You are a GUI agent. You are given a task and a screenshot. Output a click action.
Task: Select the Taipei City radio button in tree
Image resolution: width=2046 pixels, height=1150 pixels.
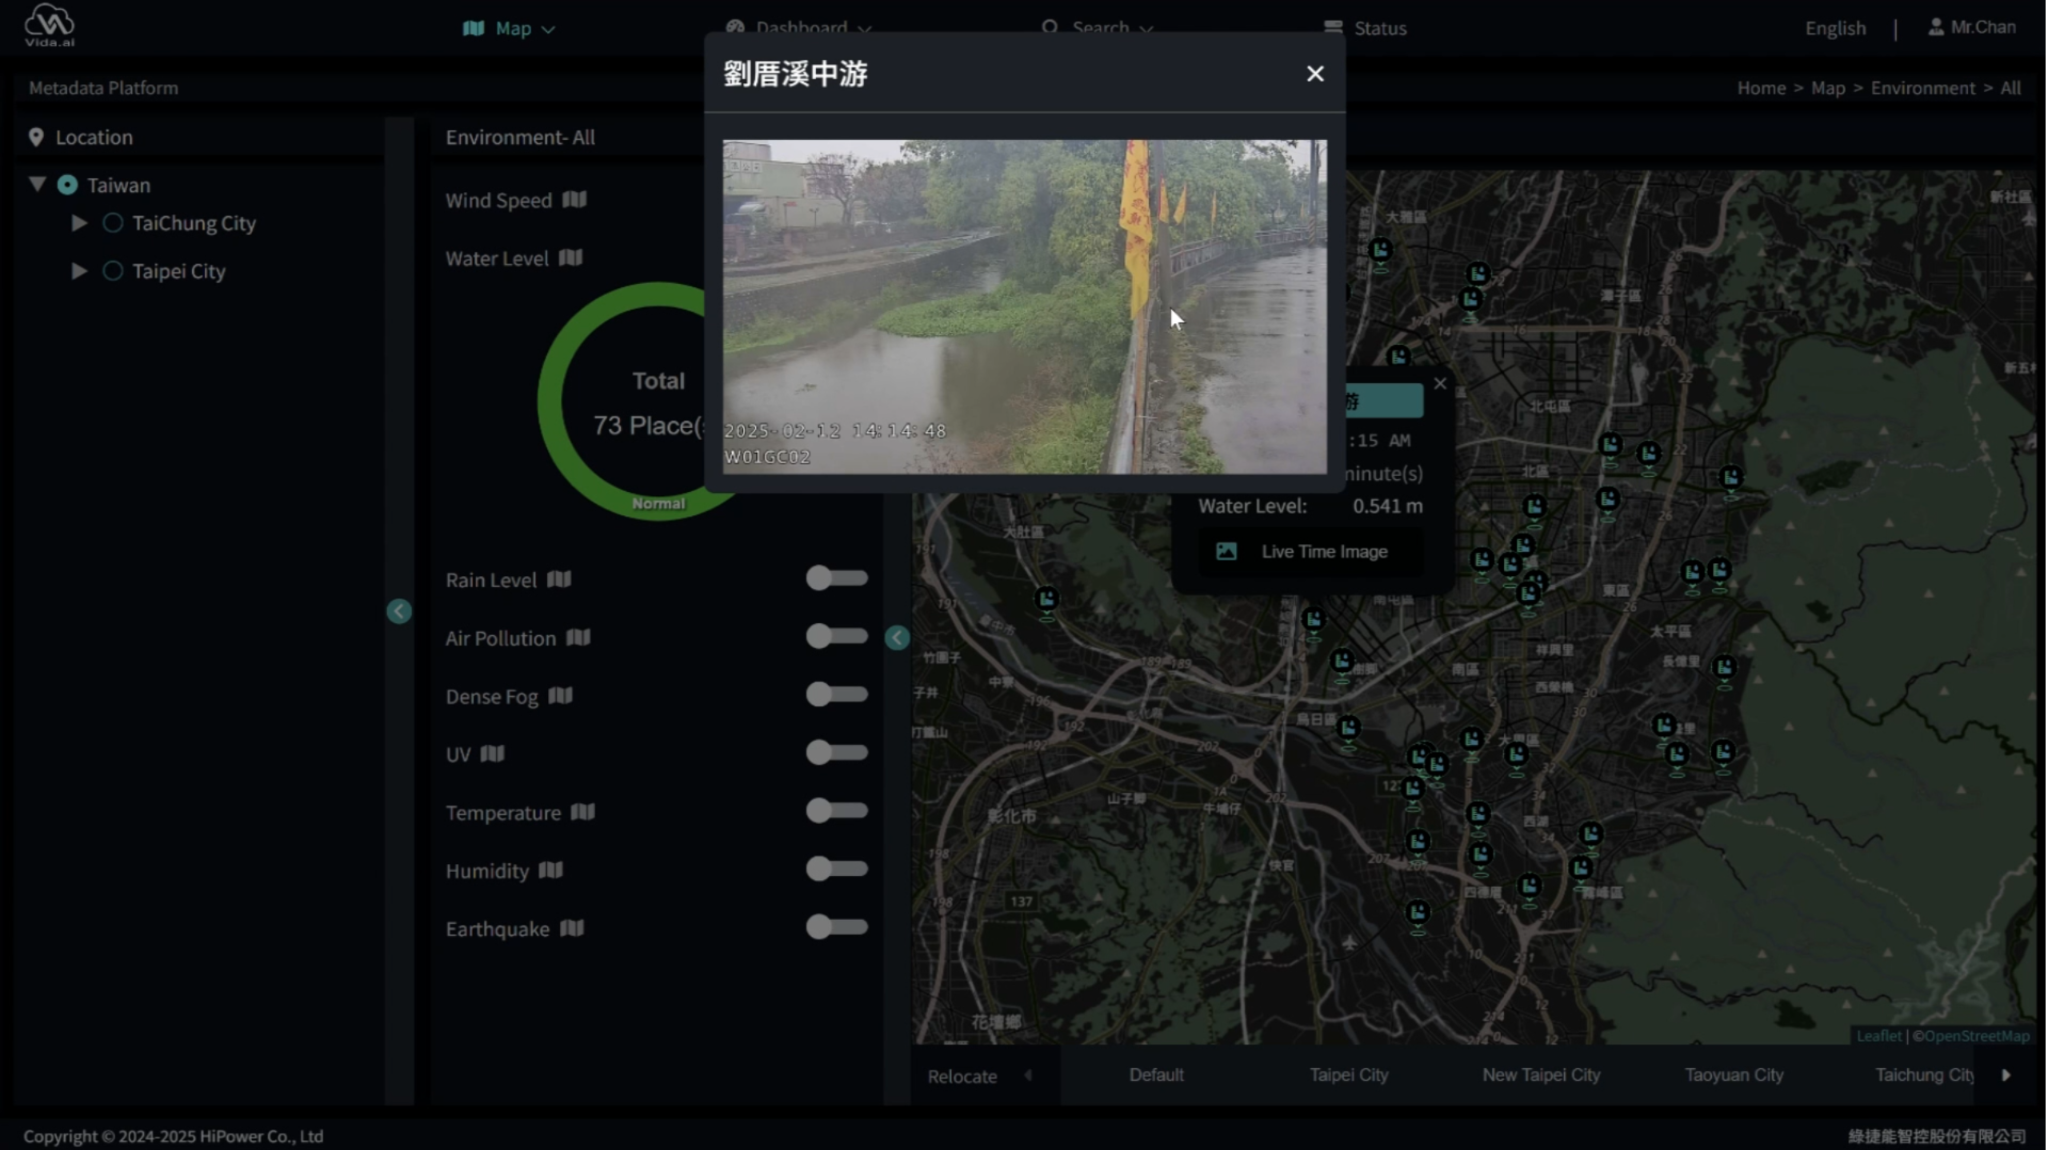coord(113,271)
